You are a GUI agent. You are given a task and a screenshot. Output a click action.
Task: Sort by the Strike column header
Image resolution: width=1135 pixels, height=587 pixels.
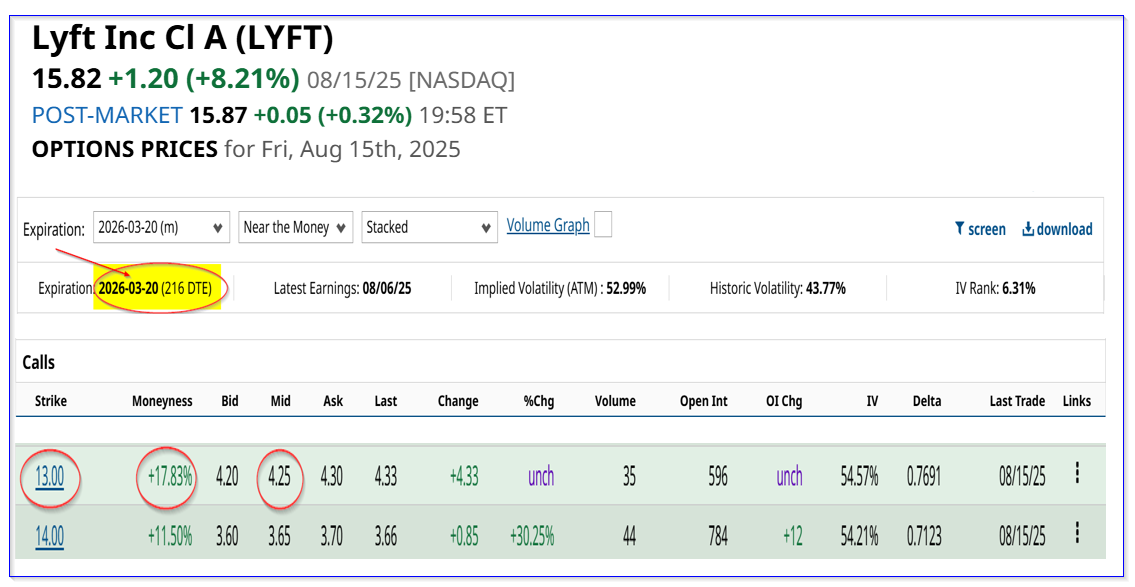(51, 401)
